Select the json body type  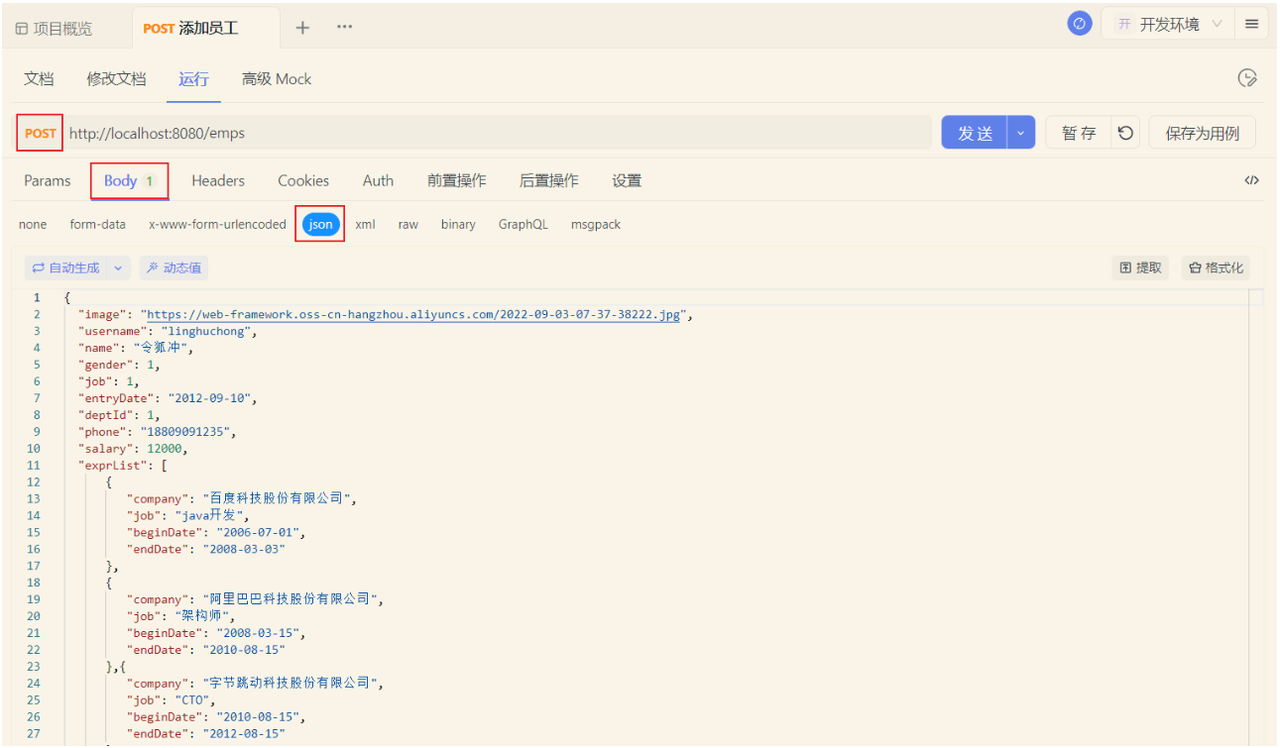320,224
